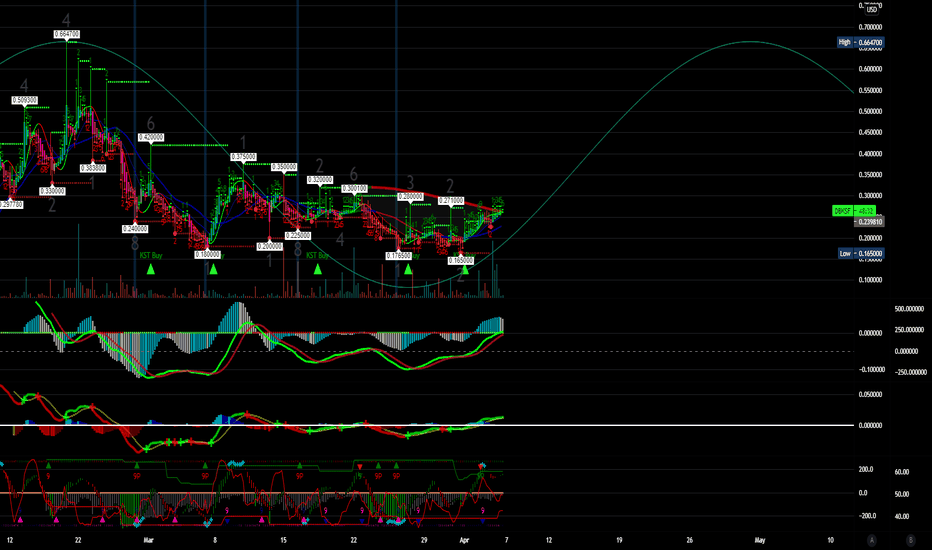Click the green buy arrow below 0.180000
This screenshot has height=550, width=932.
tap(213, 269)
